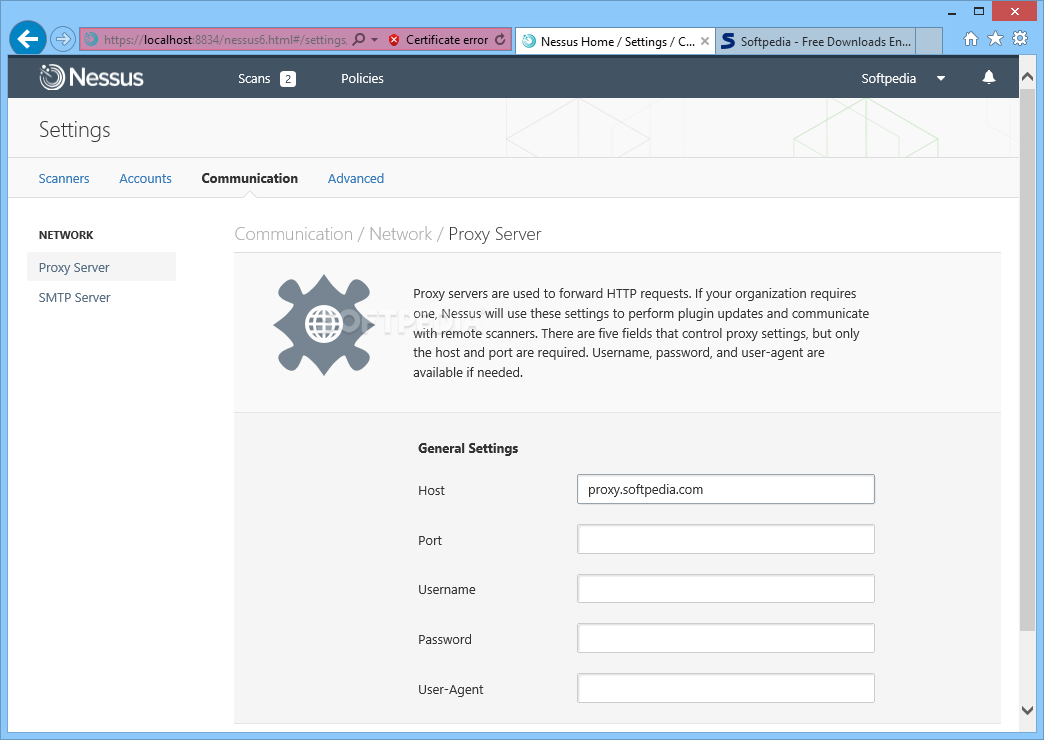This screenshot has height=740, width=1044.
Task: Maximize the browser window
Action: click(x=979, y=11)
